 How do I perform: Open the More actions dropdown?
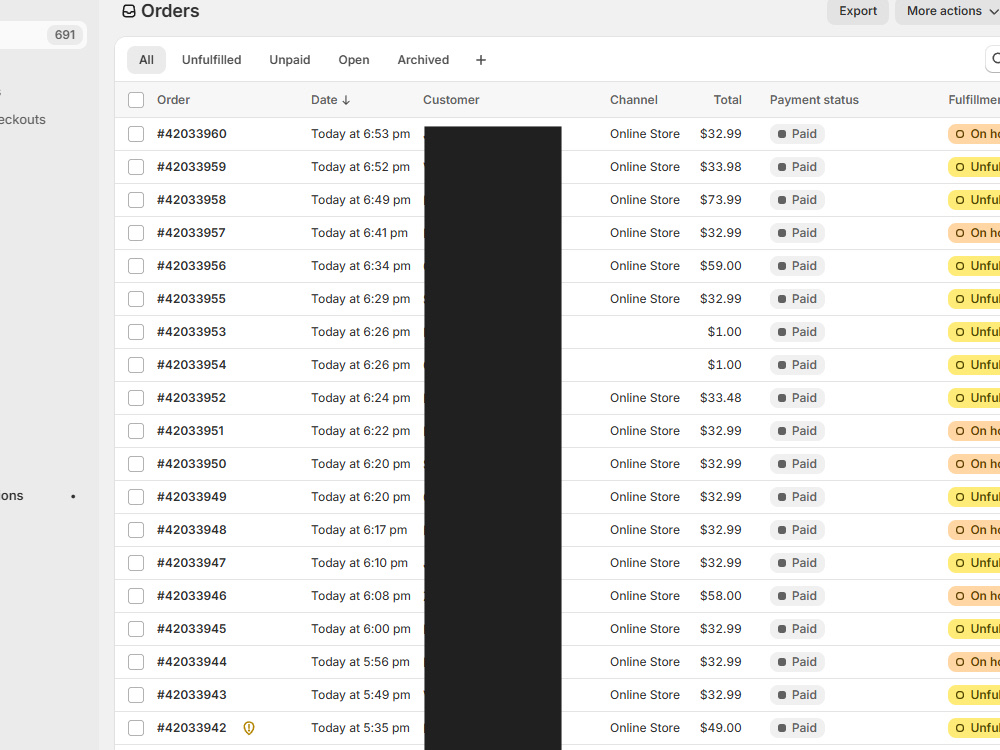(949, 11)
